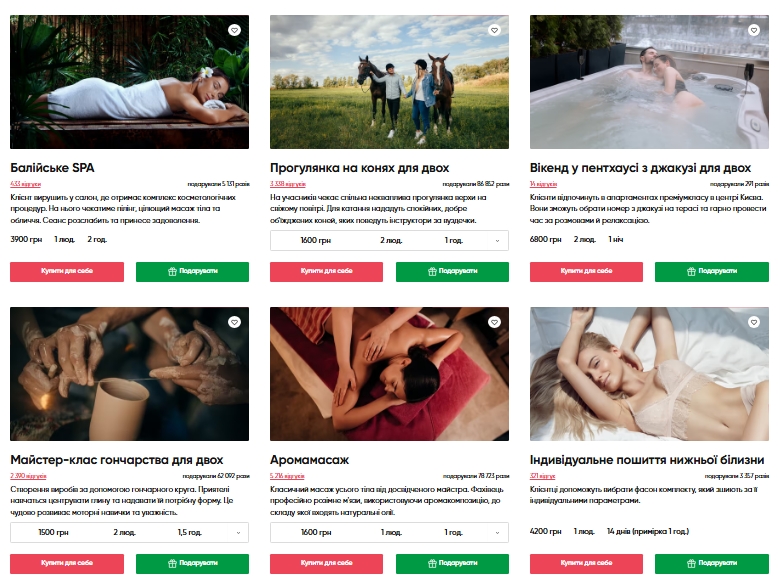Viewport: 778px width, 578px height.
Task: Click Купити для себе under Балійське SPA
Action: click(67, 272)
